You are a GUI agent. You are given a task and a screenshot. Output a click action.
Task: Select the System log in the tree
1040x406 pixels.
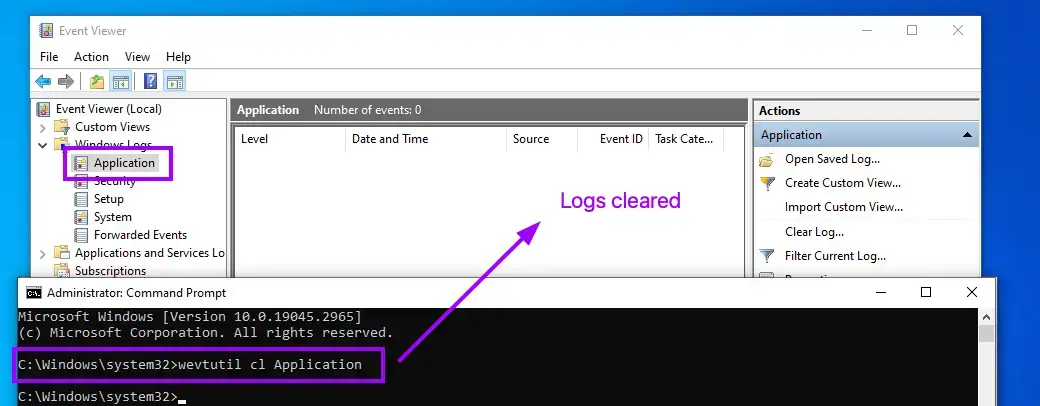[x=113, y=217]
